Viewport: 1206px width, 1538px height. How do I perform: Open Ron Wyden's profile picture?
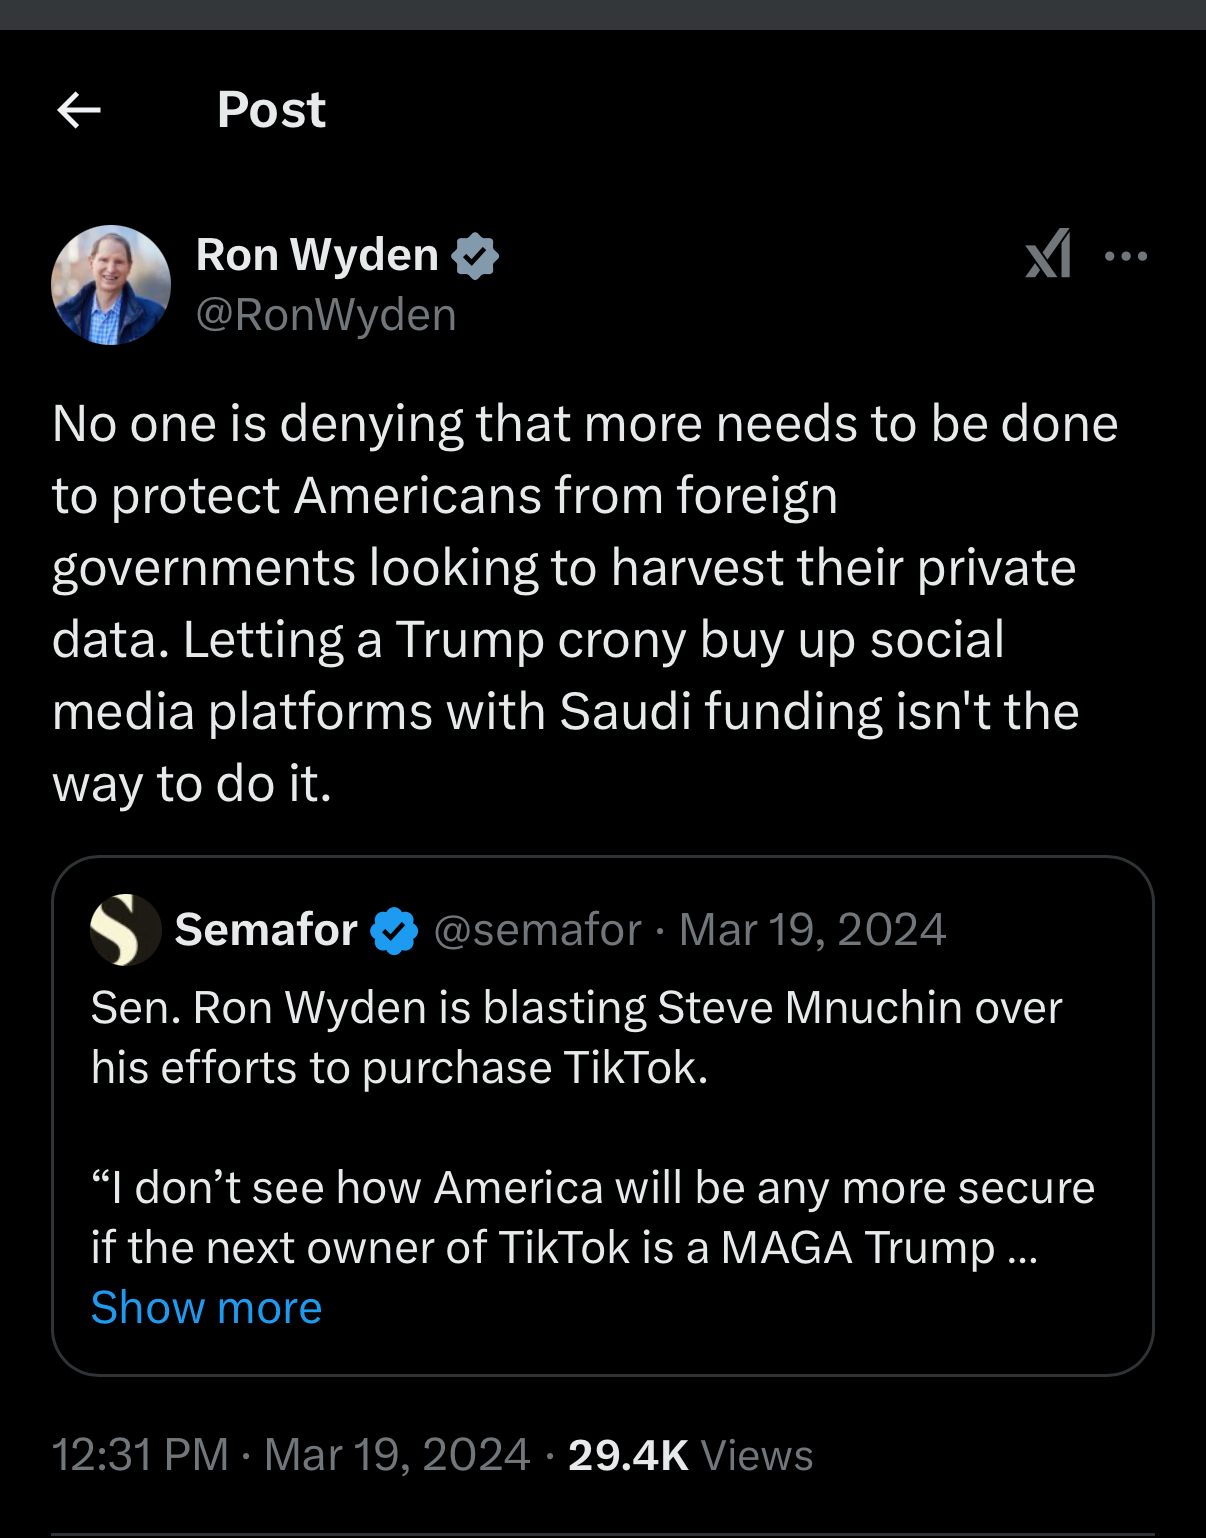coord(111,285)
